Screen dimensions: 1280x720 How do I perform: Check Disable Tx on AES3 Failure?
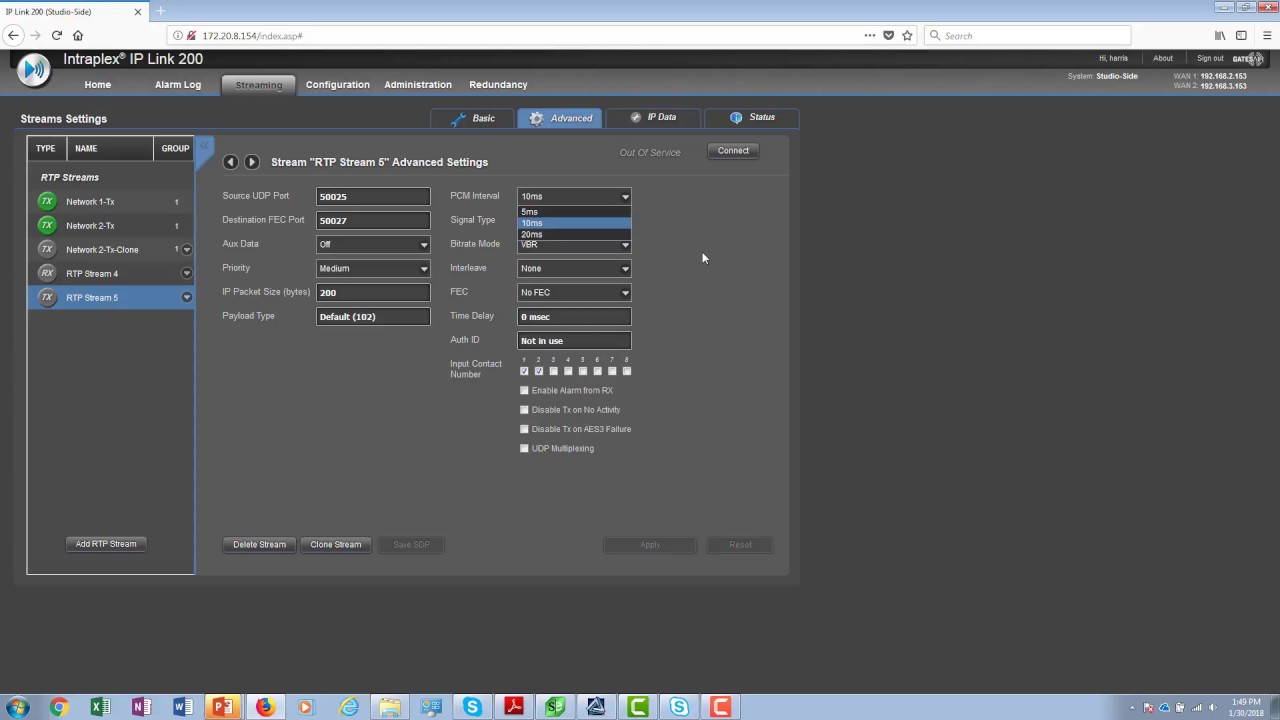tap(524, 429)
